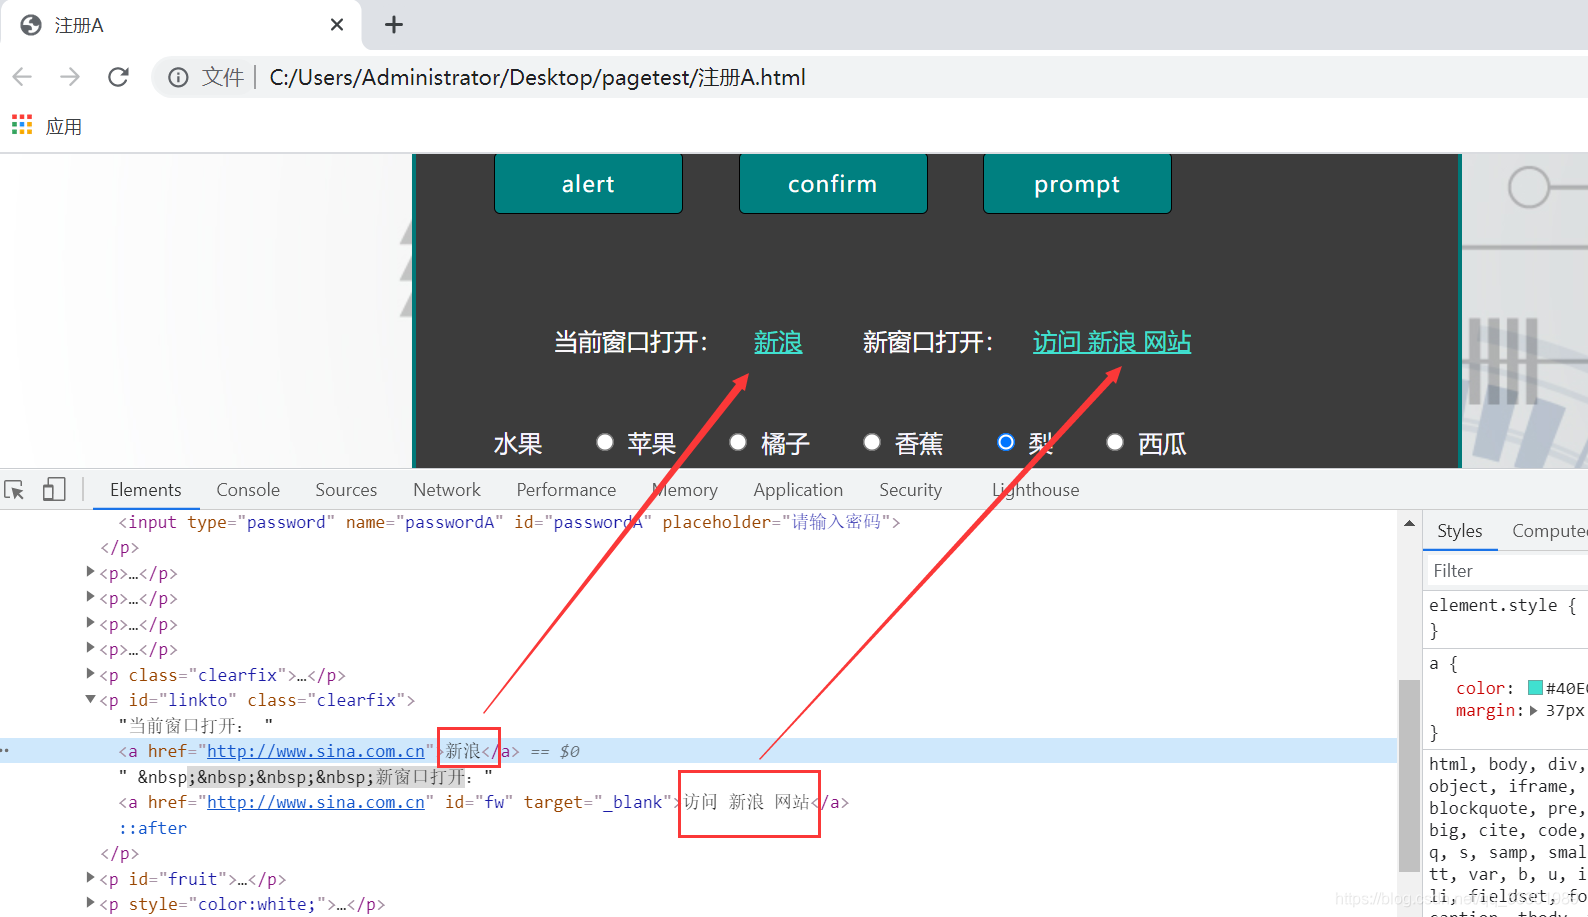Follow the 新浪 link on the page
Viewport: 1588px width, 917px height.
click(778, 342)
